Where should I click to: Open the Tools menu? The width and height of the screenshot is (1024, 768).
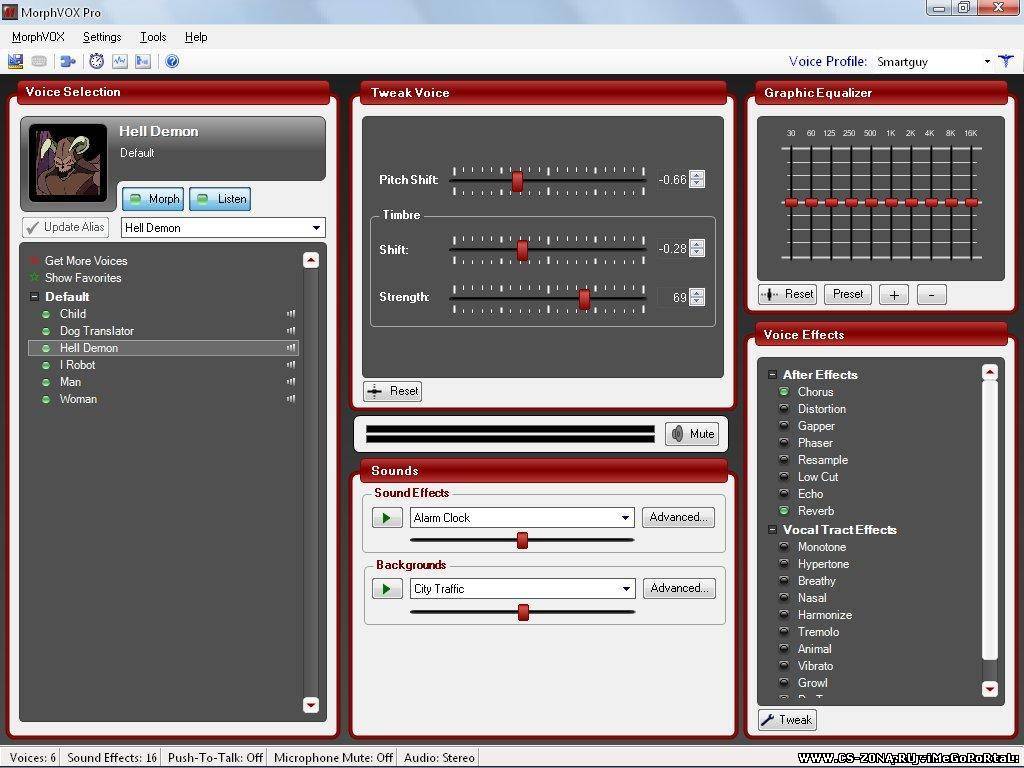(x=153, y=37)
